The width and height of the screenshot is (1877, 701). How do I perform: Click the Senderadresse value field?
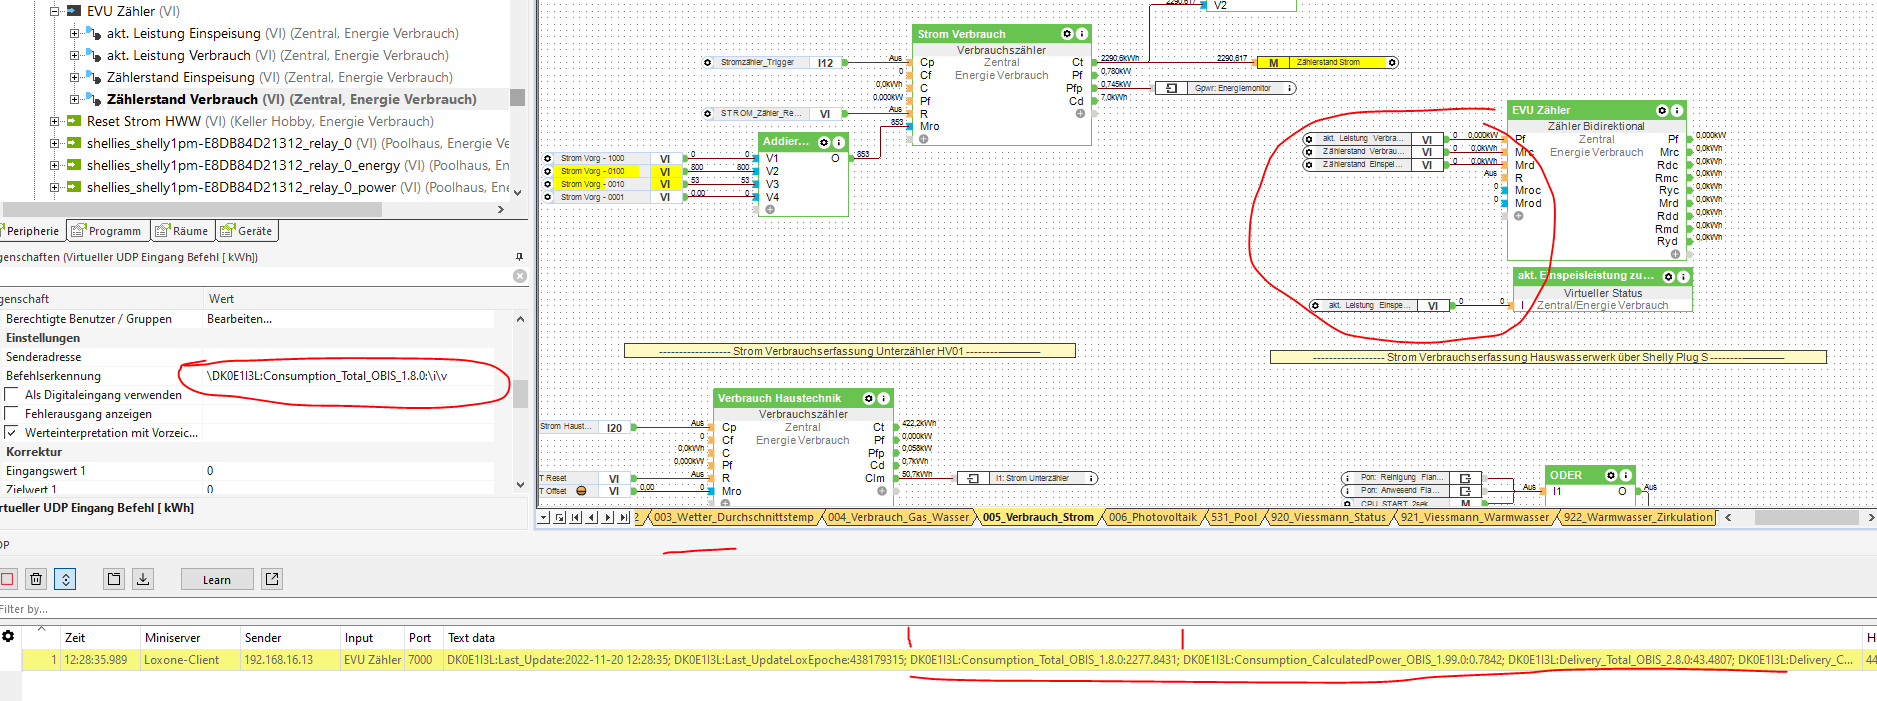tap(348, 357)
